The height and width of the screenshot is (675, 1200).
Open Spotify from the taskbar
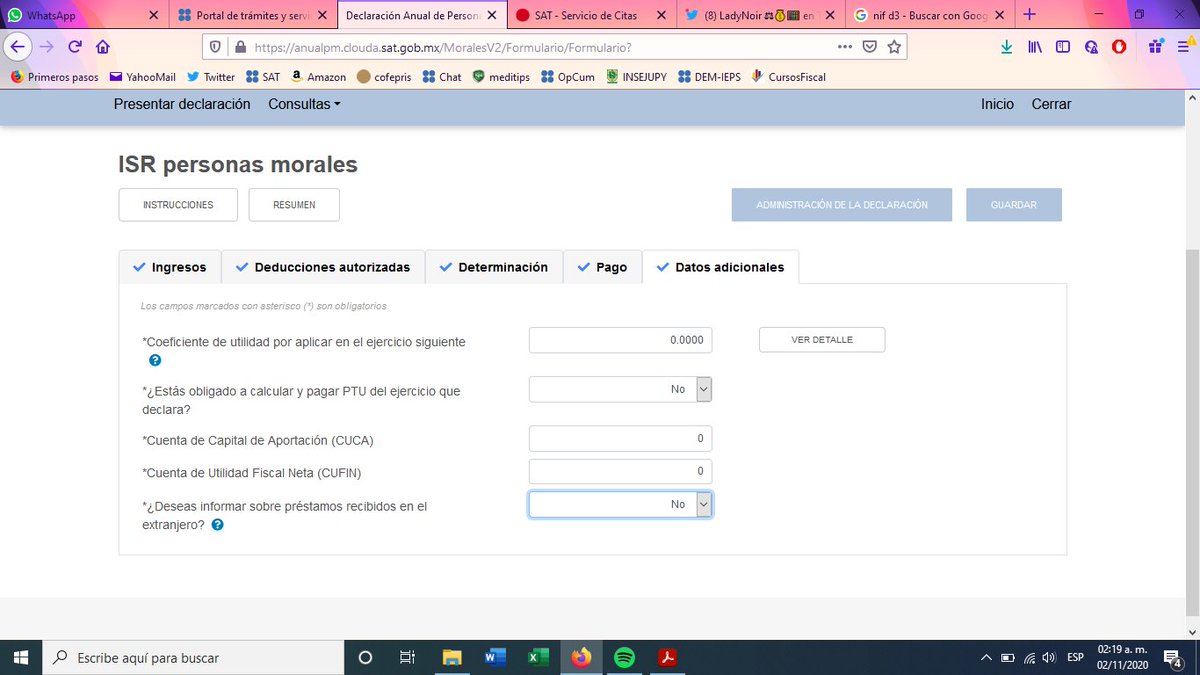click(624, 657)
